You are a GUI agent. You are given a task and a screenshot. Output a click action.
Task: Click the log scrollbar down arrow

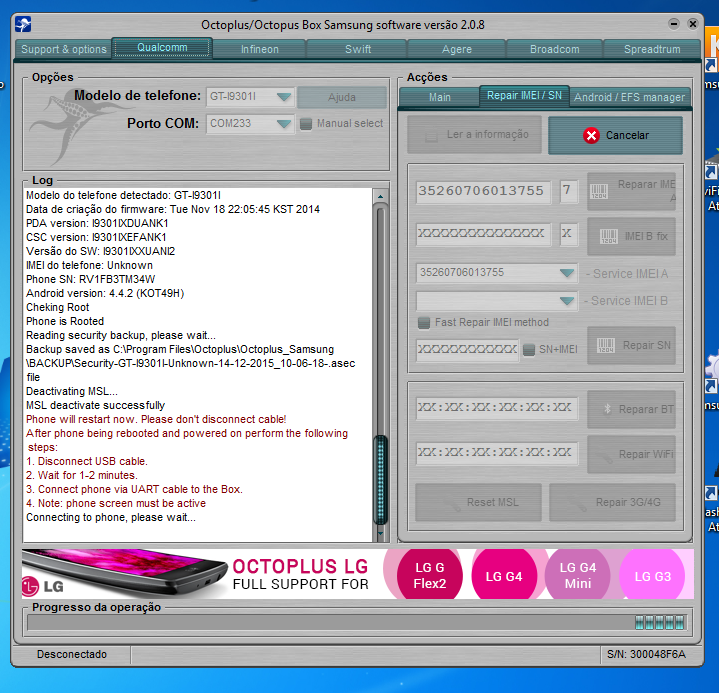pos(380,533)
